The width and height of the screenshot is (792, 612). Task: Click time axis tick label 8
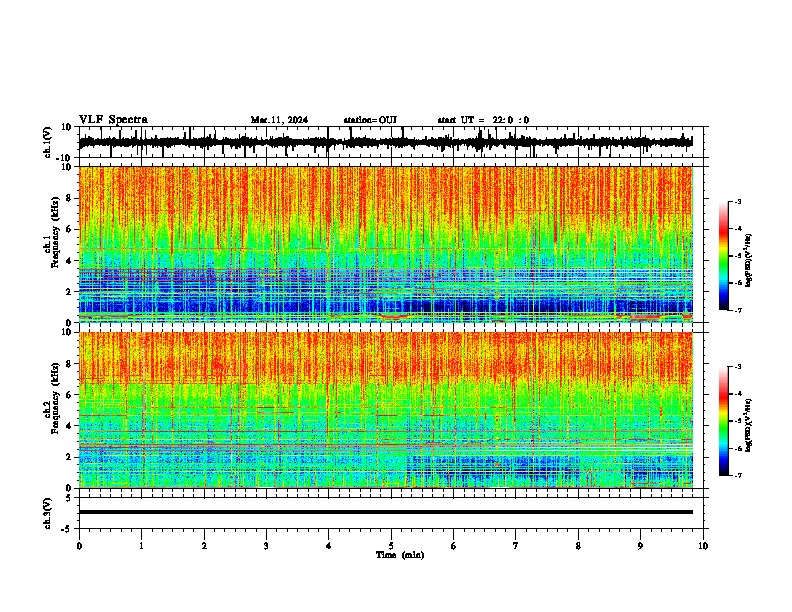click(578, 546)
